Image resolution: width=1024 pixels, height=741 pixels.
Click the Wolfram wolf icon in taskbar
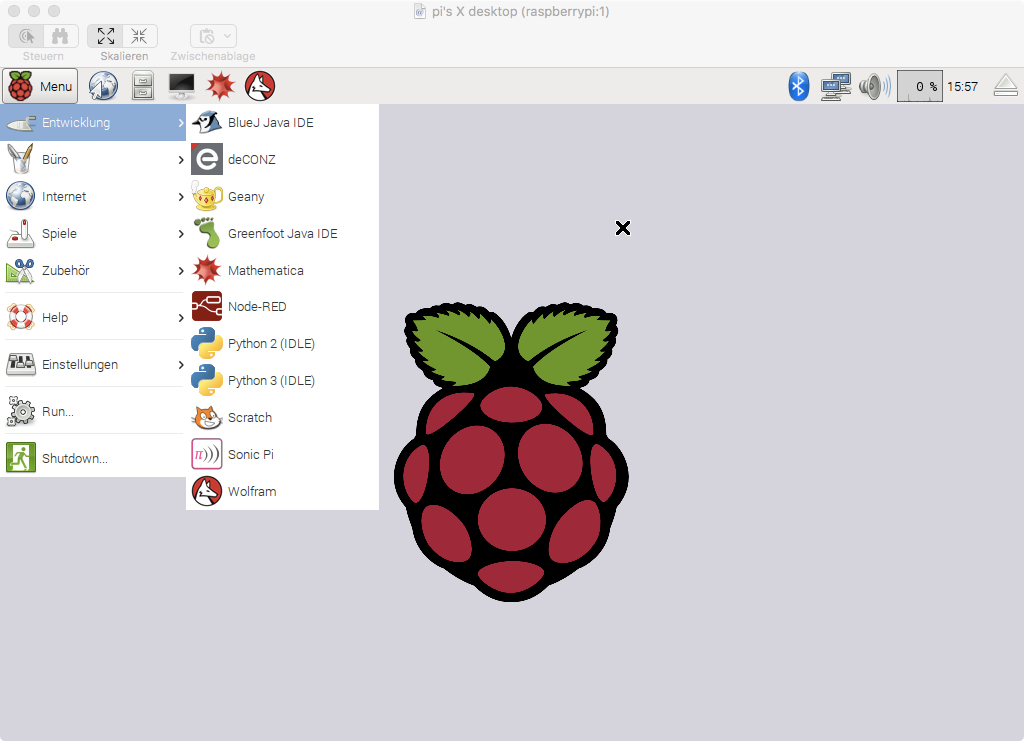pyautogui.click(x=260, y=86)
